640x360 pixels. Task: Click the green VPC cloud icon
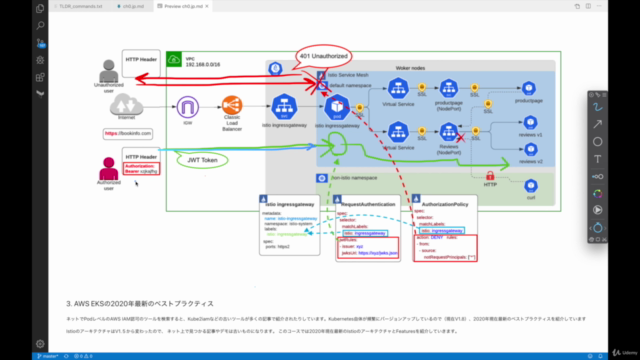coord(174,60)
